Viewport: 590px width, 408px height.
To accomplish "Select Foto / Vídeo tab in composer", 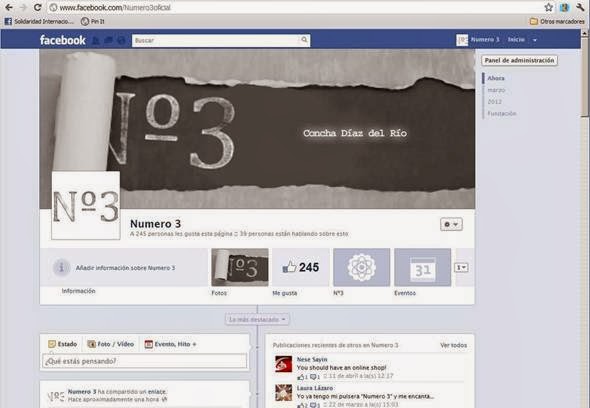I will tap(111, 344).
